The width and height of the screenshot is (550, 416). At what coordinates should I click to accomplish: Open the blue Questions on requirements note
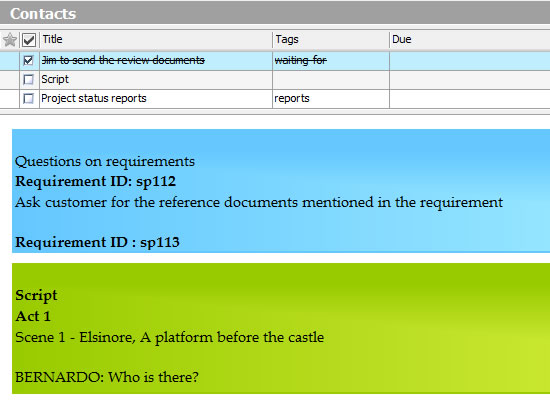[x=281, y=191]
